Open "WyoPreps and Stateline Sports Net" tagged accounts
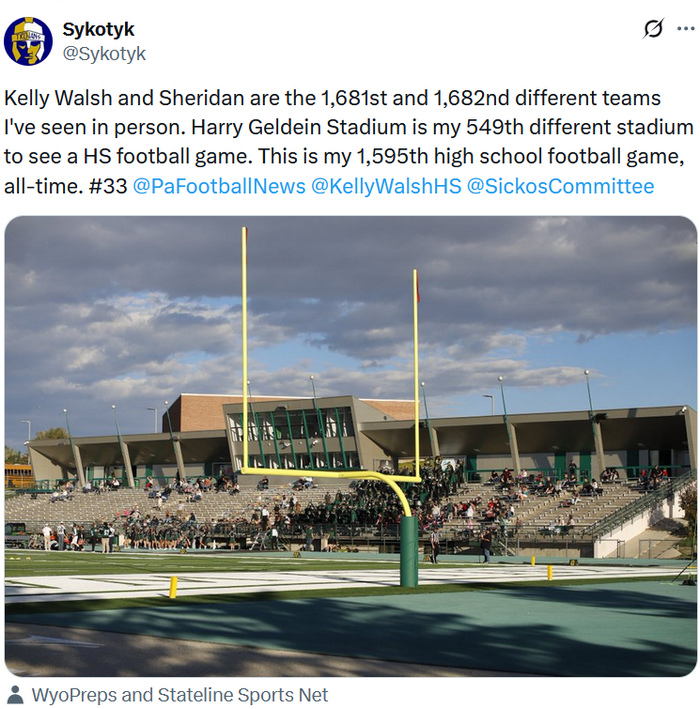Screen dimensions: 700x709 (180, 695)
